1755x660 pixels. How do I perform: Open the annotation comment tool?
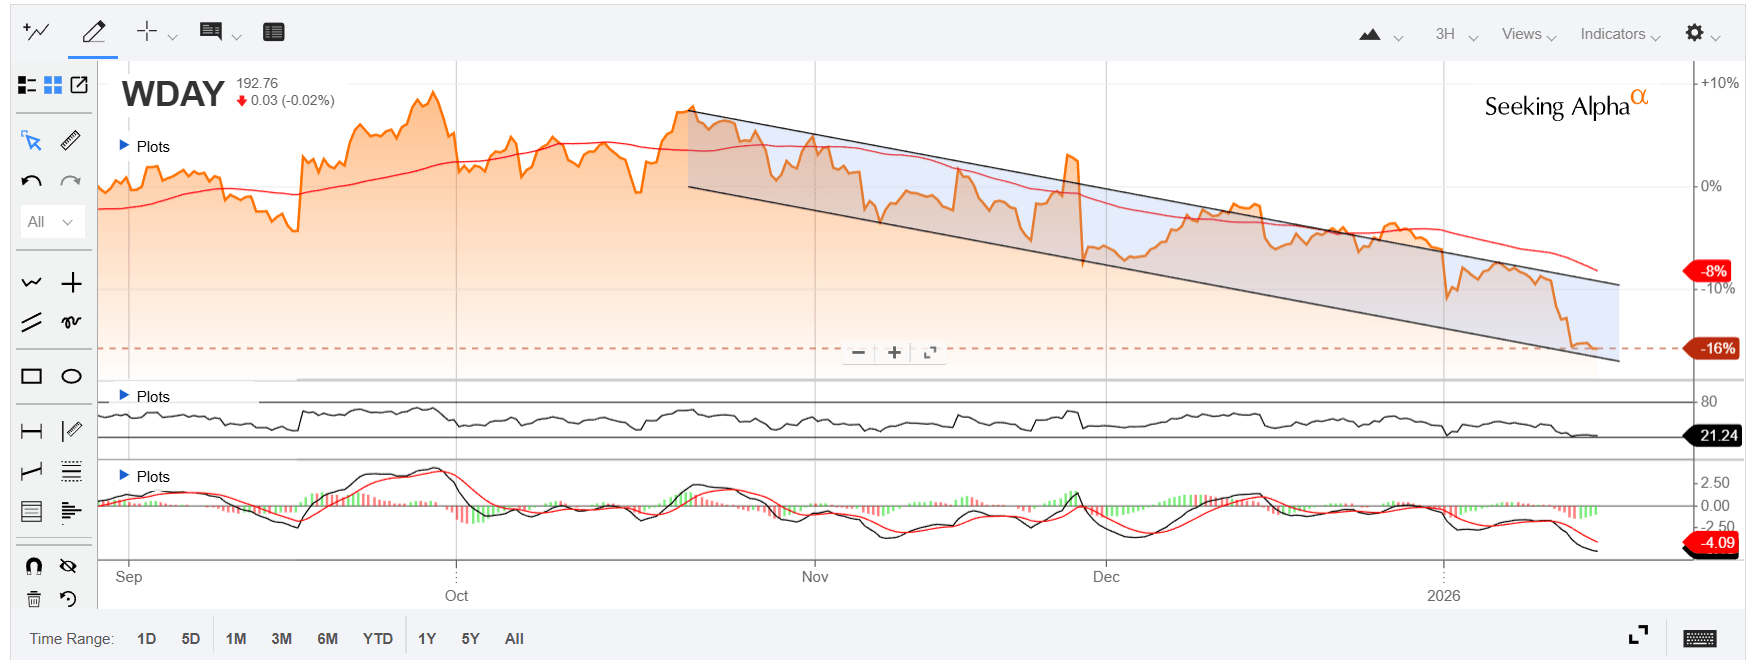point(211,32)
